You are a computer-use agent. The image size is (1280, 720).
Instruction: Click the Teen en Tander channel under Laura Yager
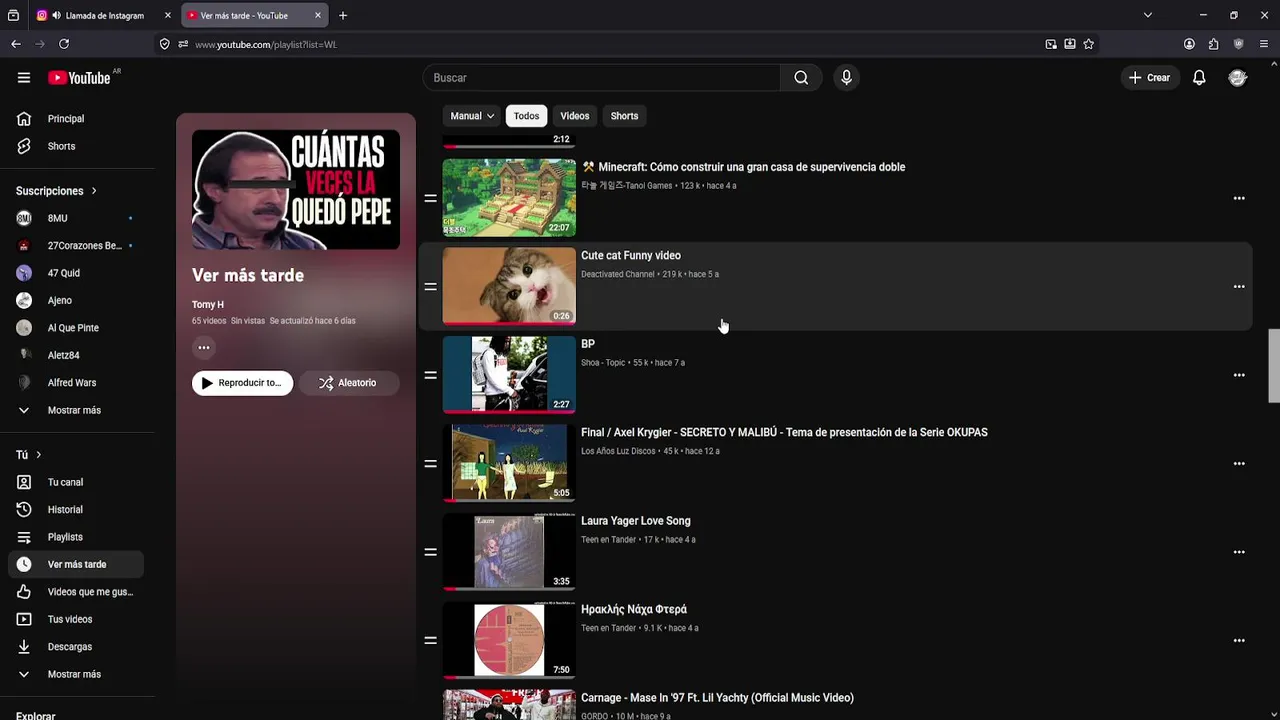pyautogui.click(x=608, y=540)
